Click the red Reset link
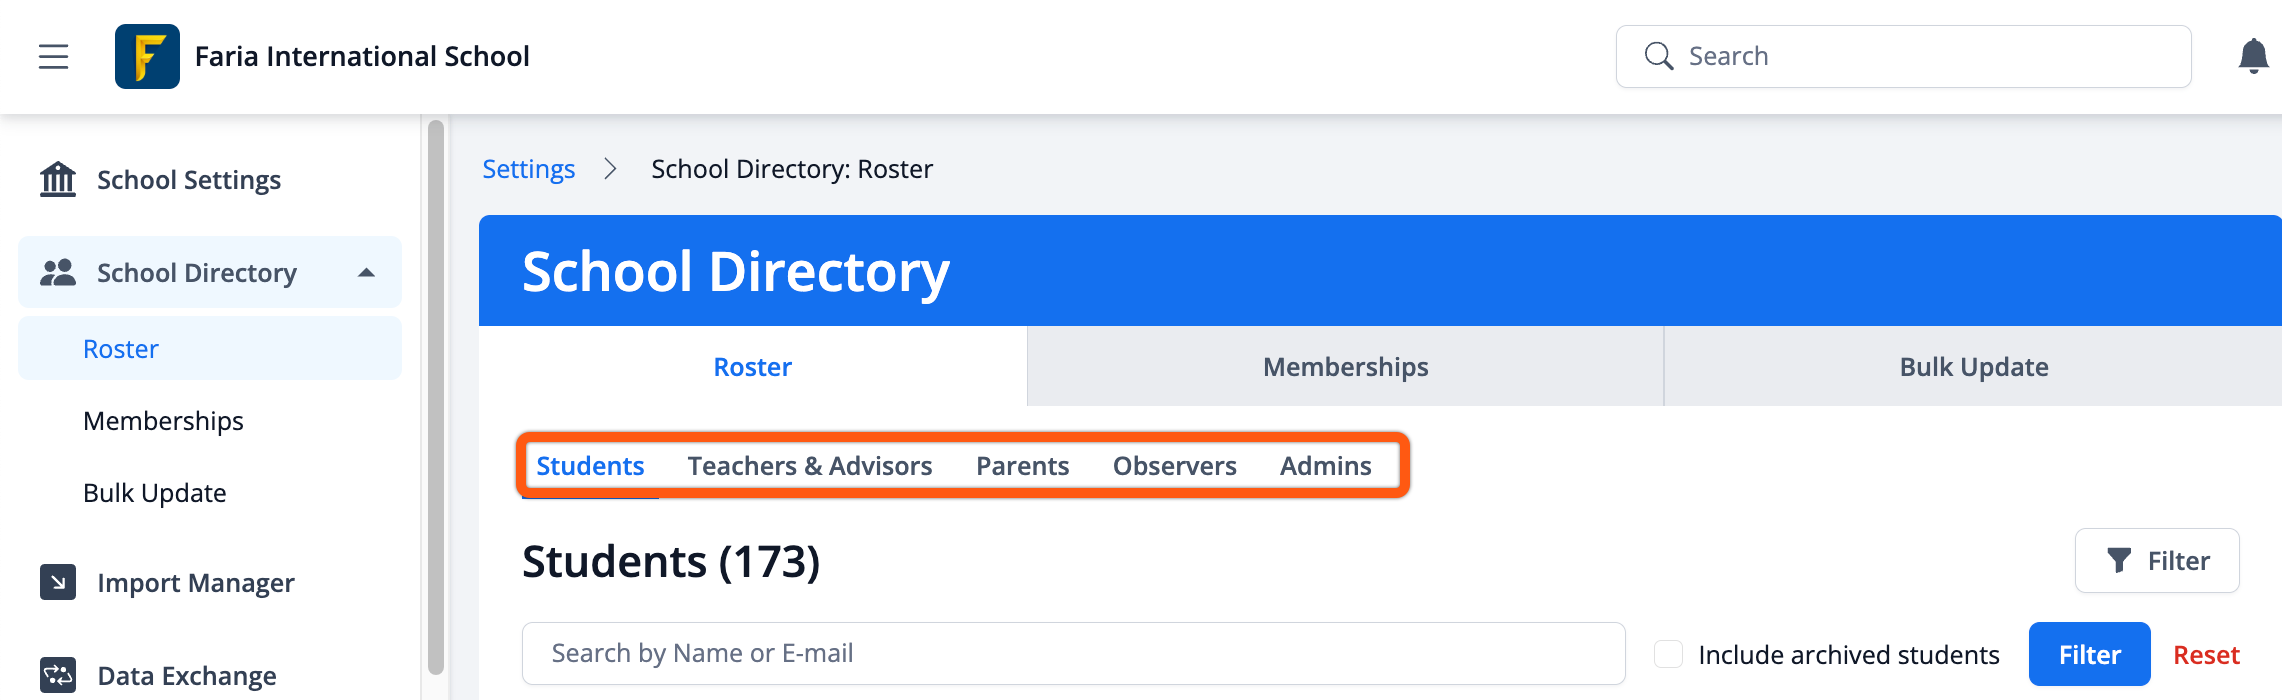2282x700 pixels. point(2206,655)
